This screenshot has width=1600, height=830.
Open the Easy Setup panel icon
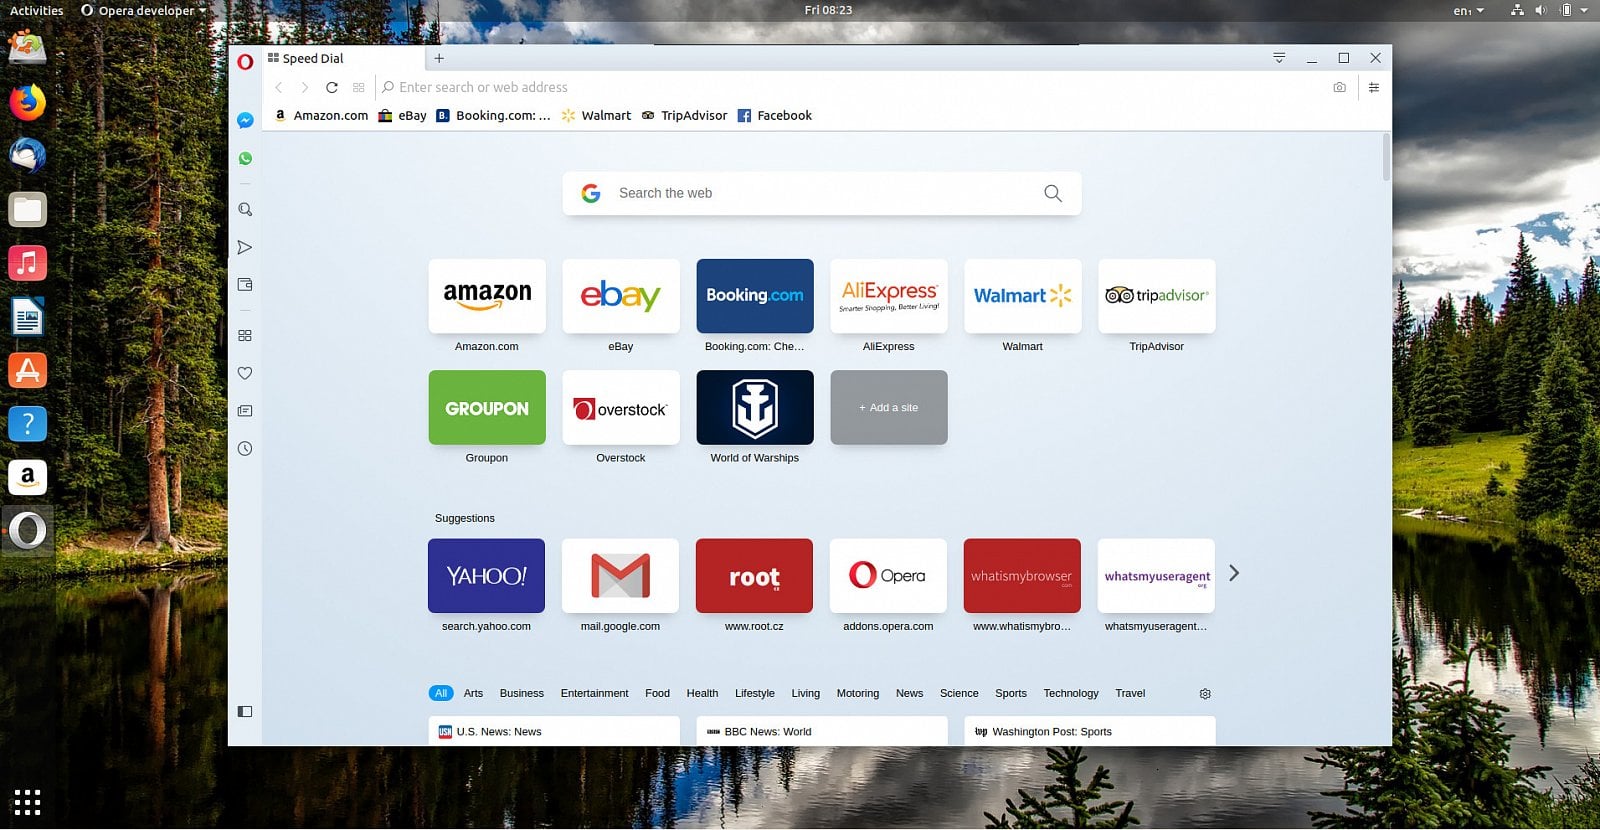(1374, 88)
